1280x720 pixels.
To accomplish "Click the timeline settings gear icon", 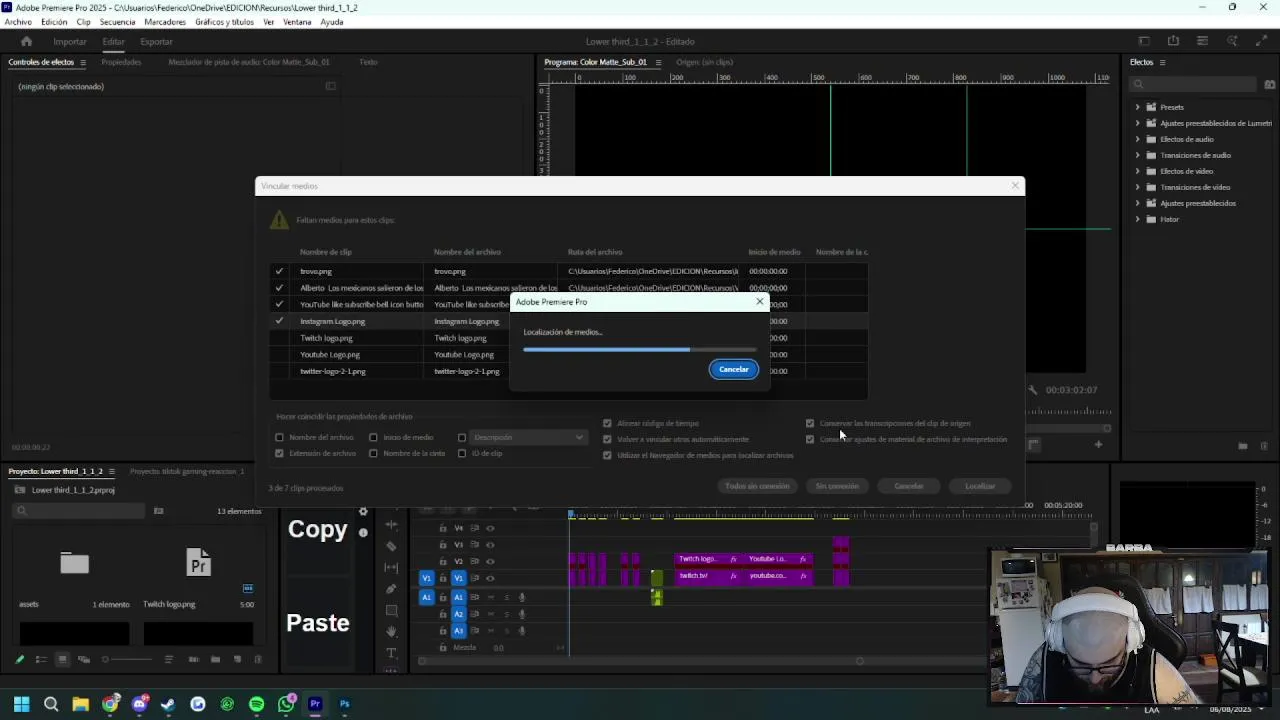I will click(x=363, y=511).
